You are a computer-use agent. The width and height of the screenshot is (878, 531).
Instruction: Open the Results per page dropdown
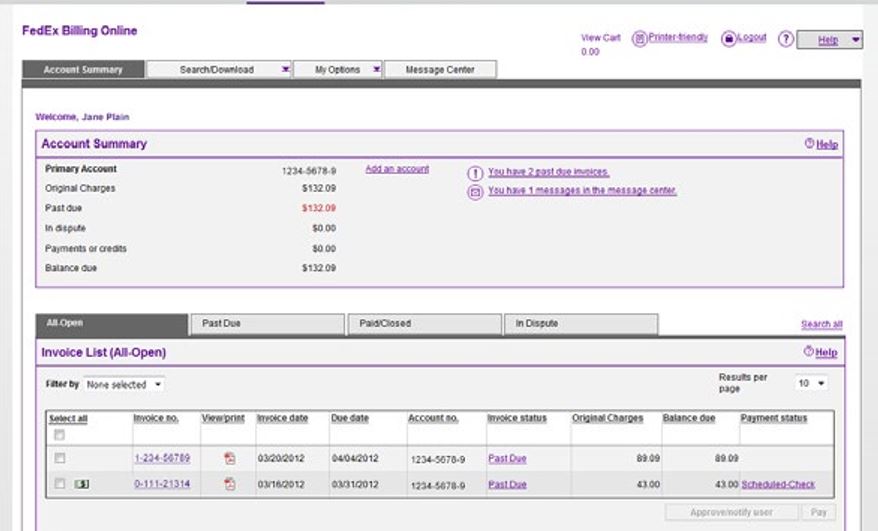811,383
